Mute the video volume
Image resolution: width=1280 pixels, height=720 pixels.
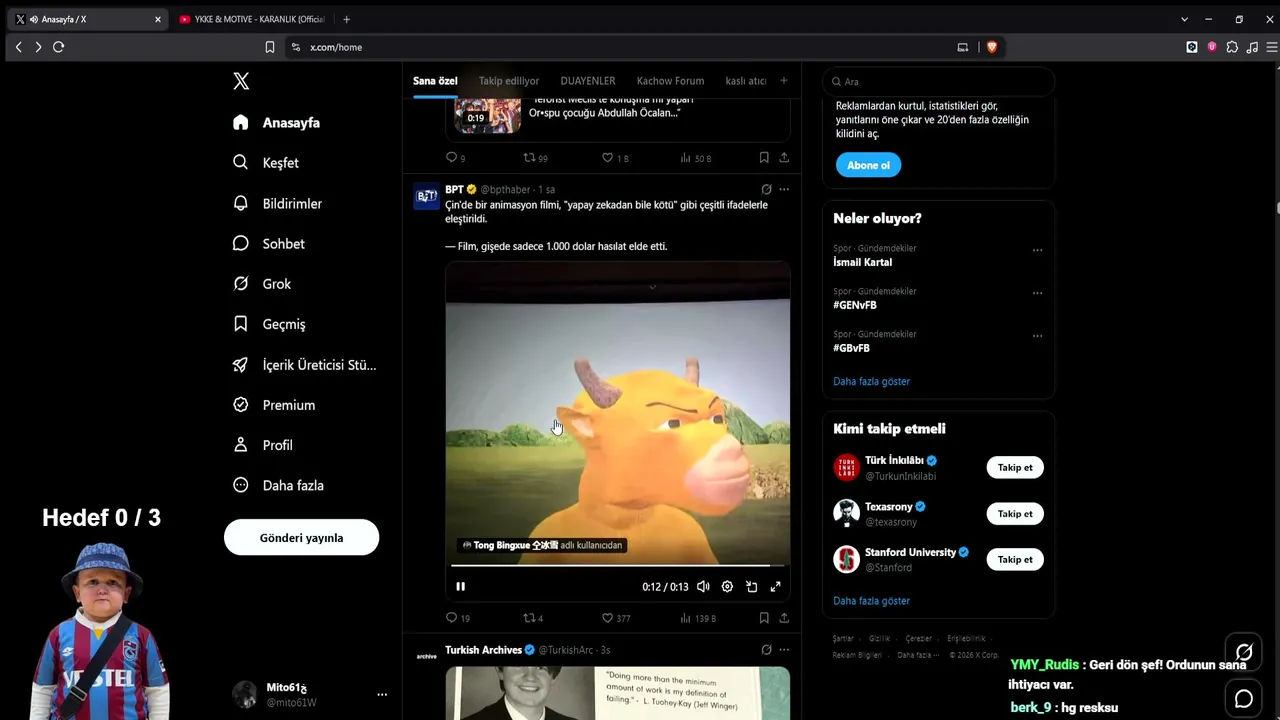[703, 587]
